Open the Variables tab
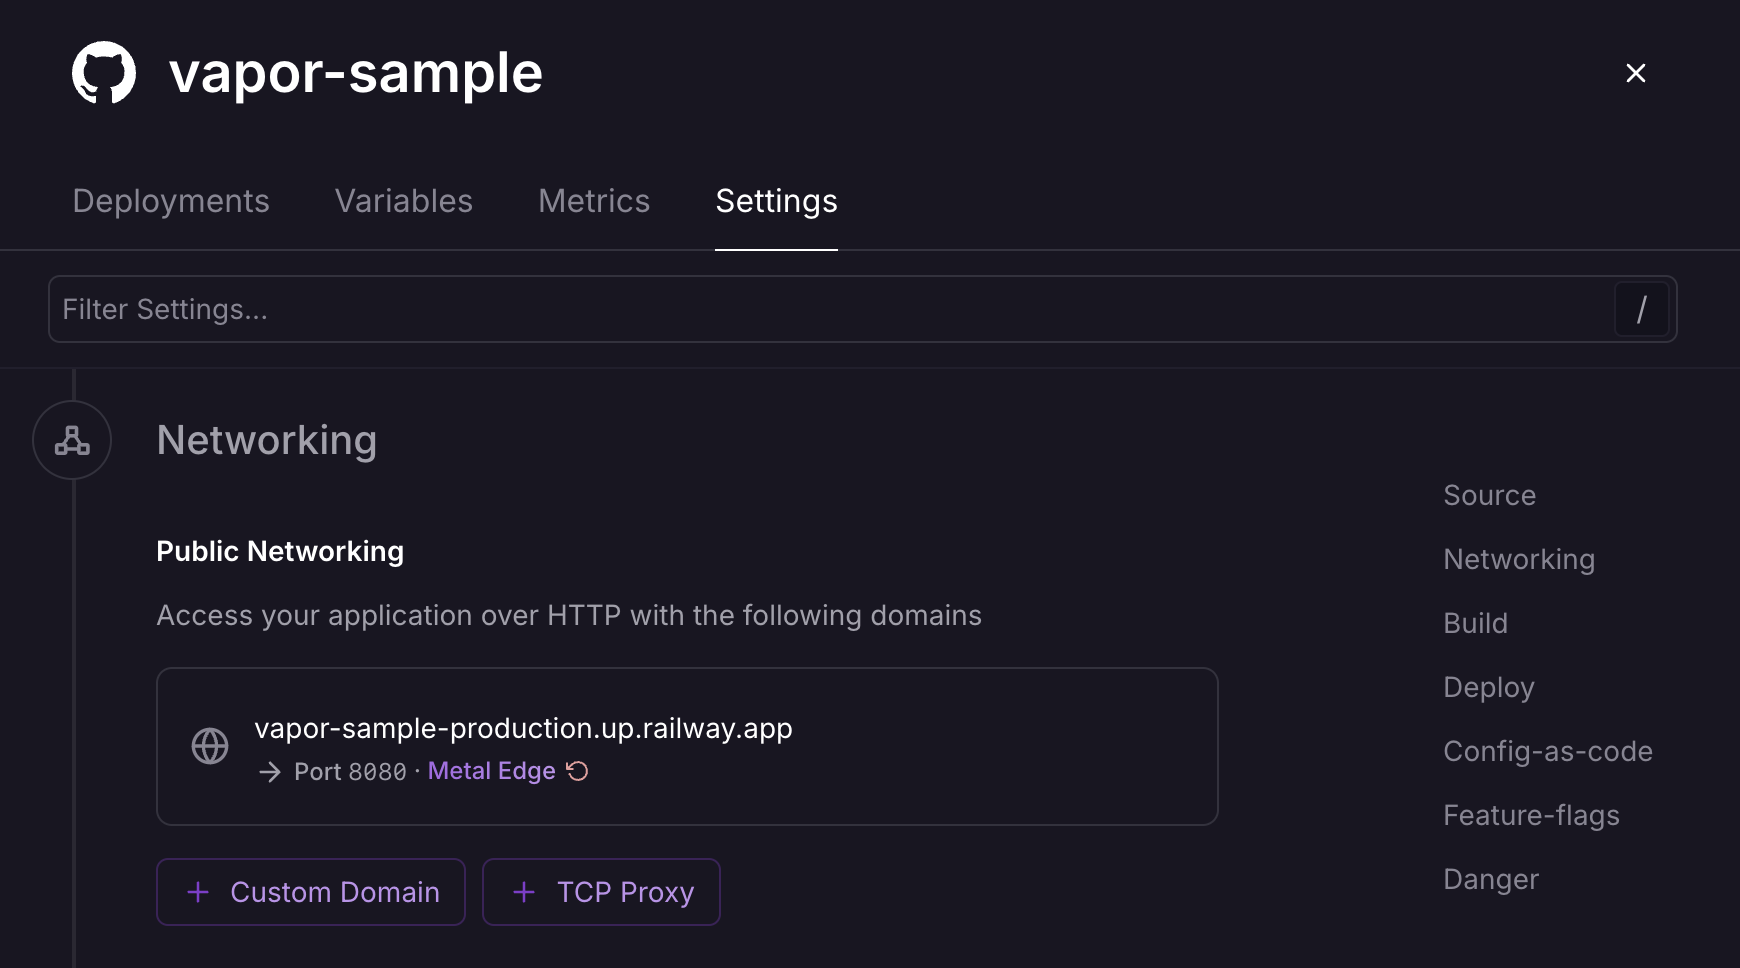The height and width of the screenshot is (968, 1740). (x=404, y=201)
